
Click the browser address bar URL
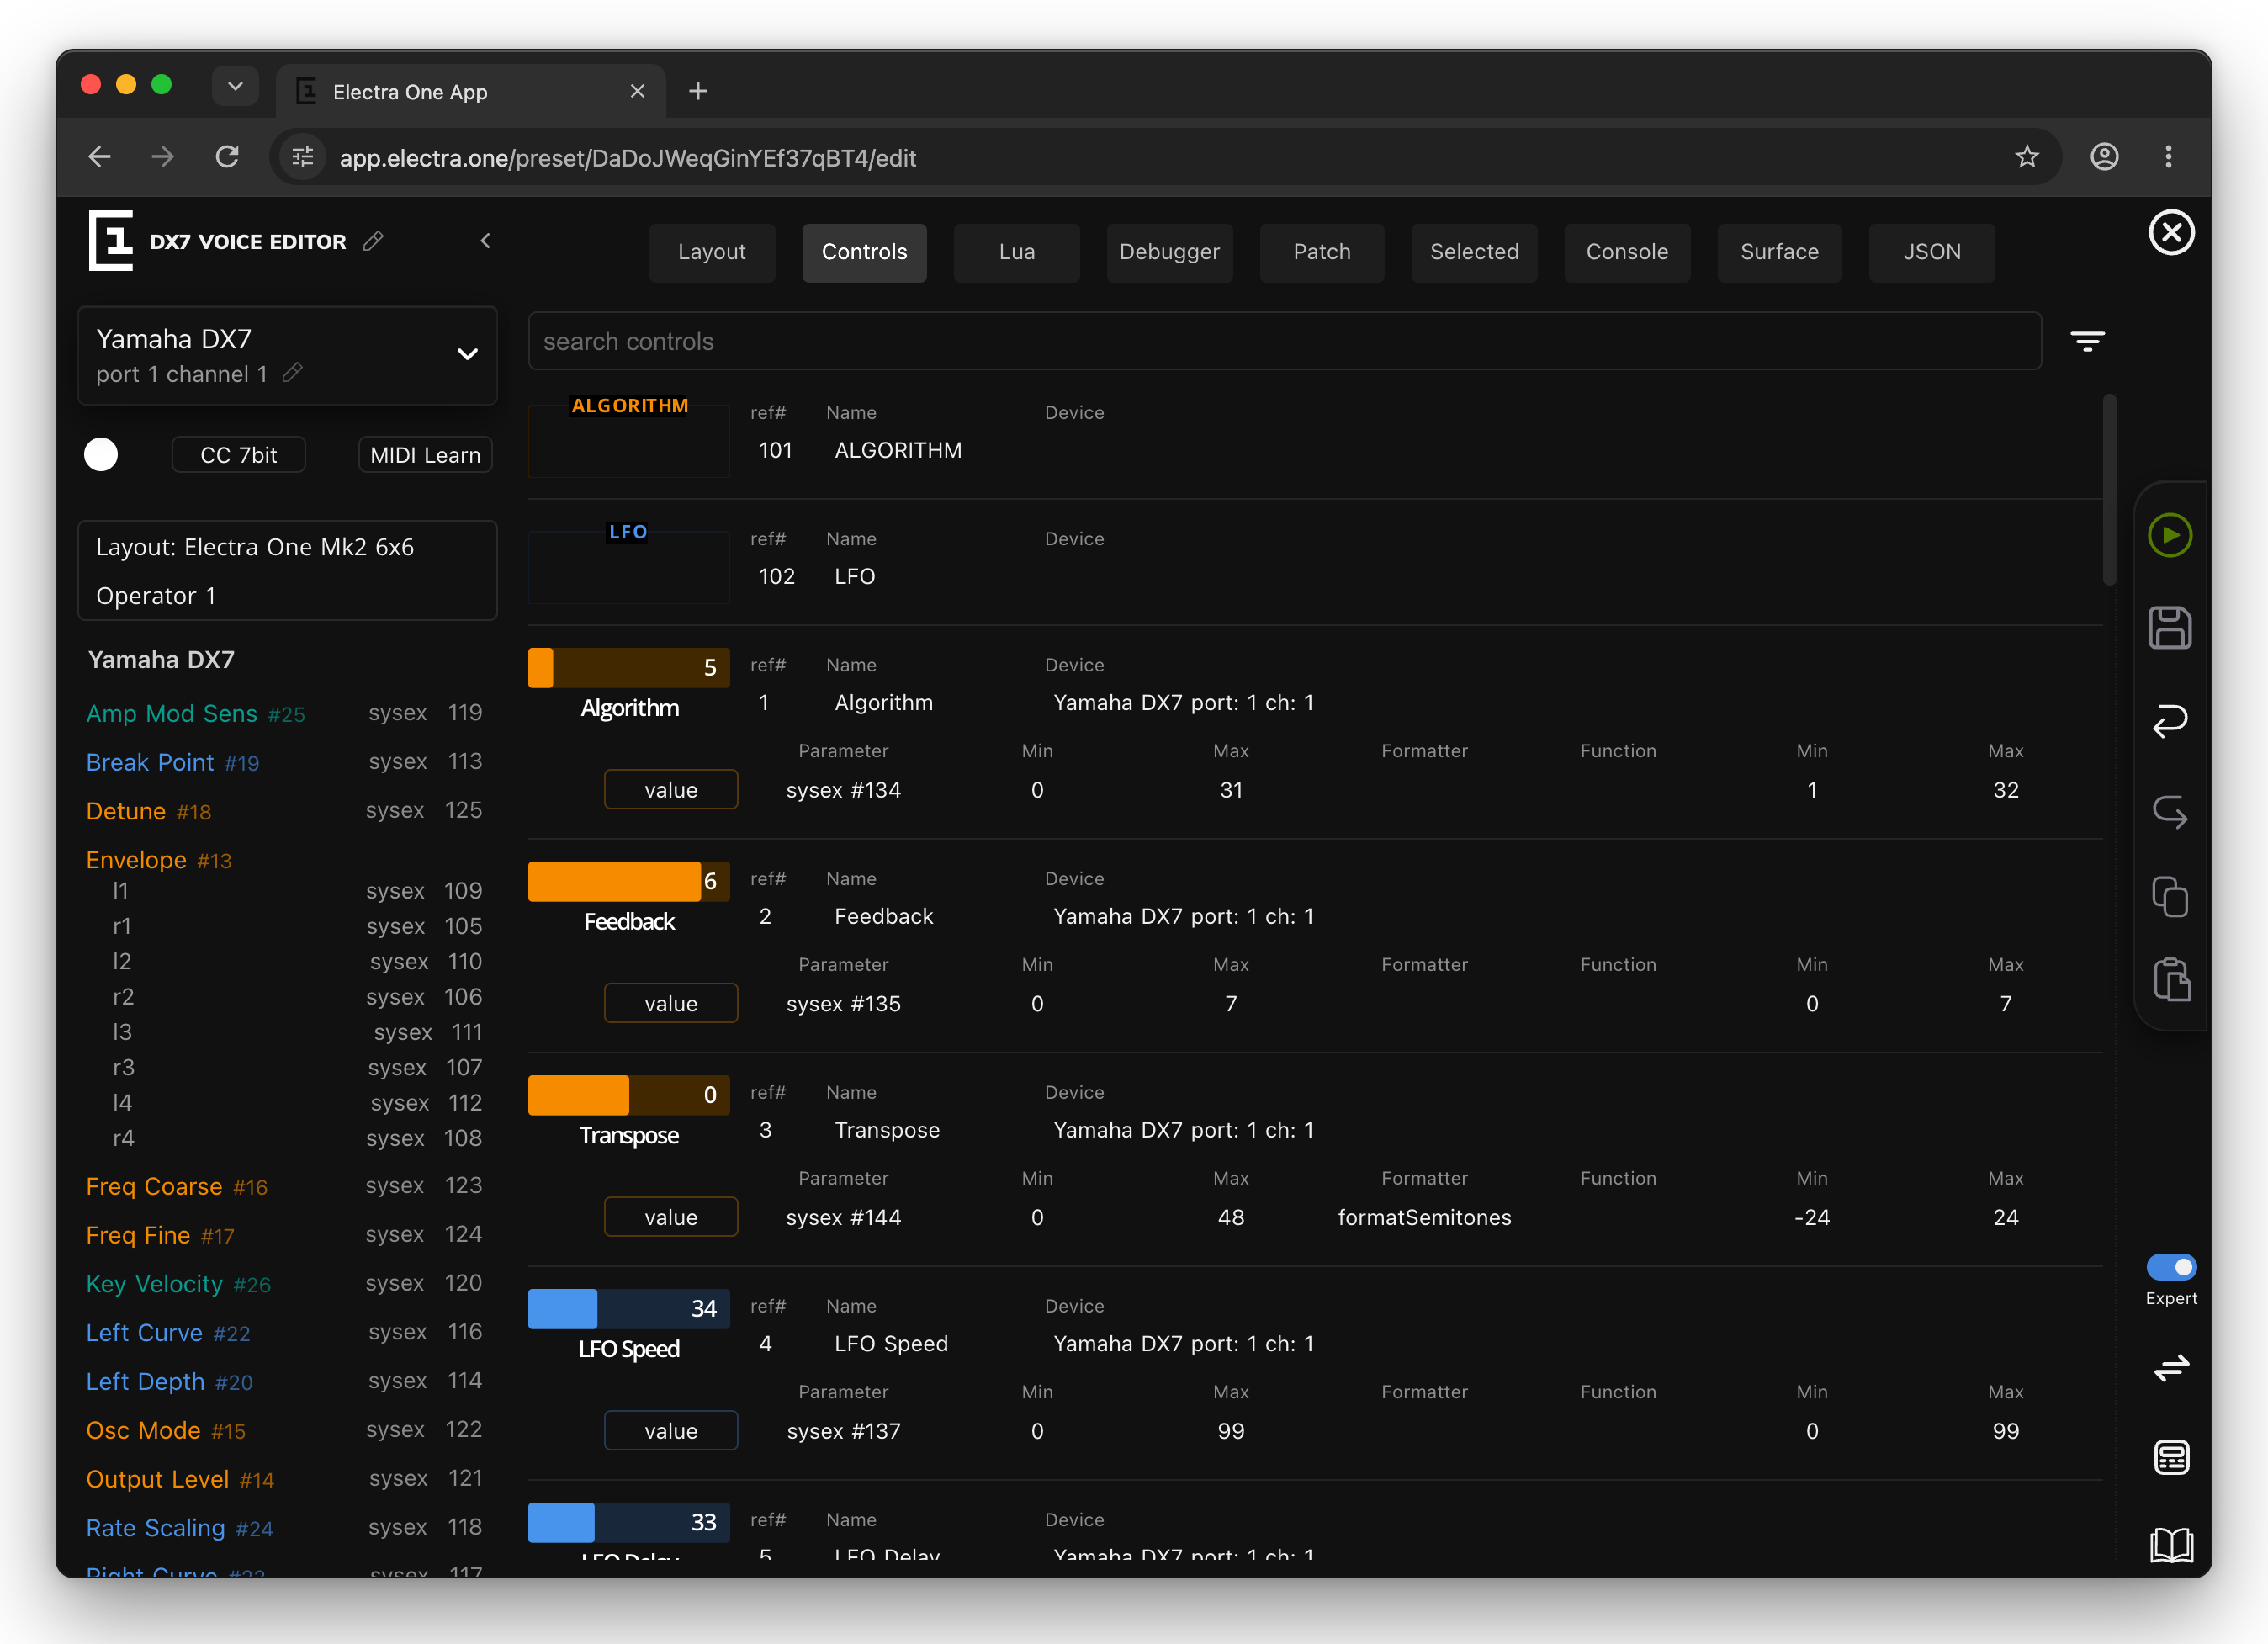point(627,158)
